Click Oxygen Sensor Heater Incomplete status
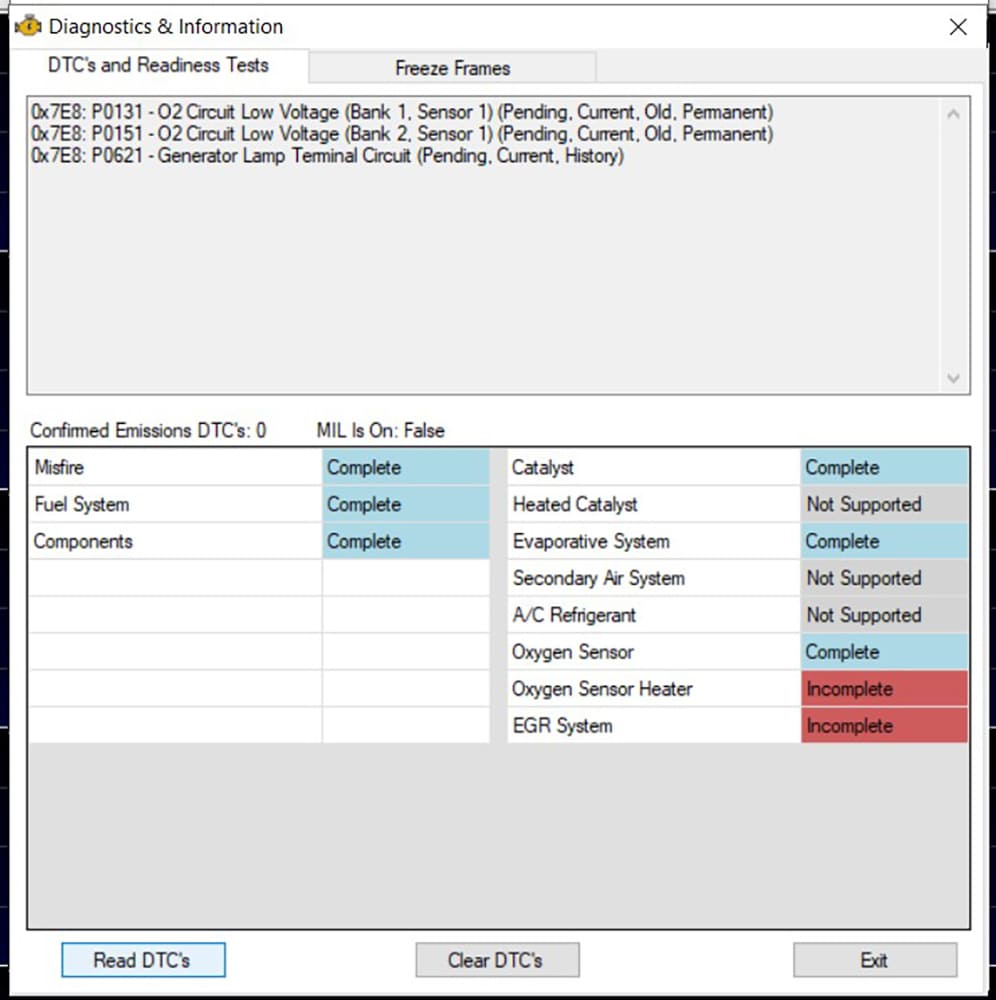This screenshot has height=1000, width=996. pos(883,689)
